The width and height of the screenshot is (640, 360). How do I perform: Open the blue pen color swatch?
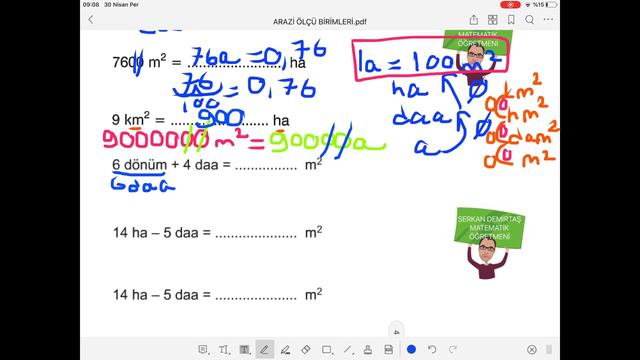click(411, 349)
